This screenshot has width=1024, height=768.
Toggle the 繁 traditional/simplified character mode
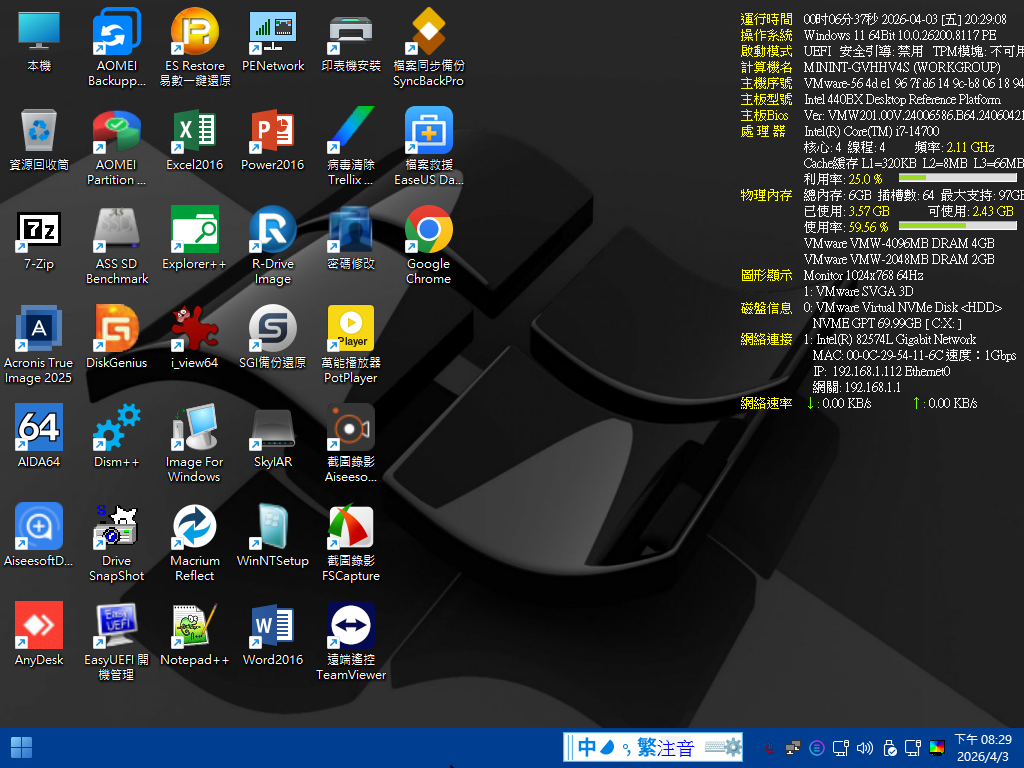(647, 747)
